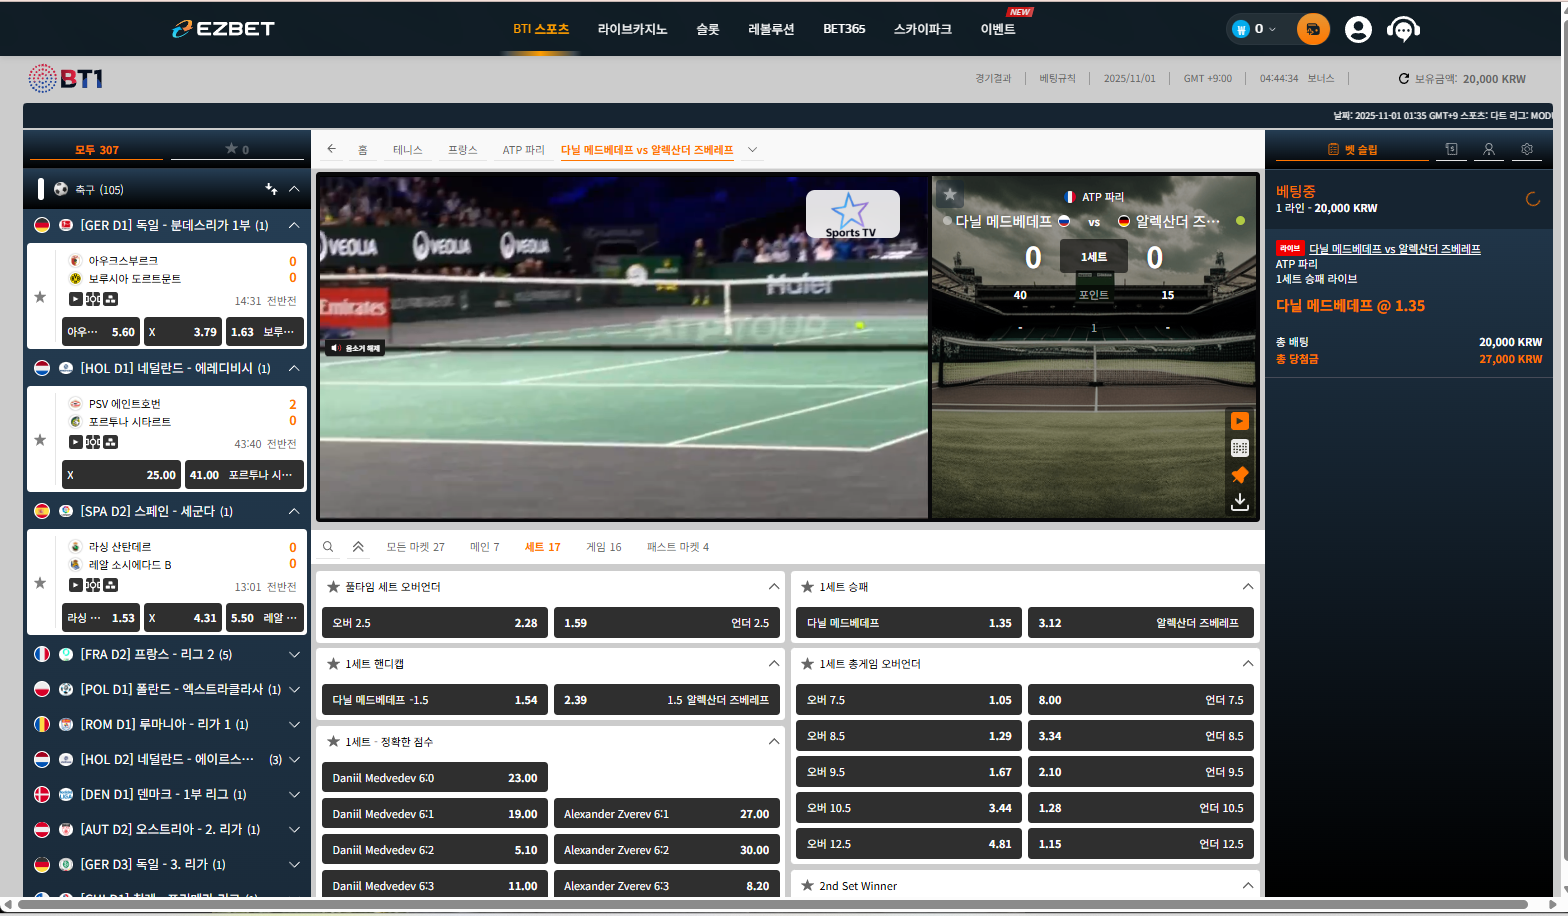Image resolution: width=1568 pixels, height=916 pixels.
Task: Click the user profile icon in header
Action: pos(1358,30)
